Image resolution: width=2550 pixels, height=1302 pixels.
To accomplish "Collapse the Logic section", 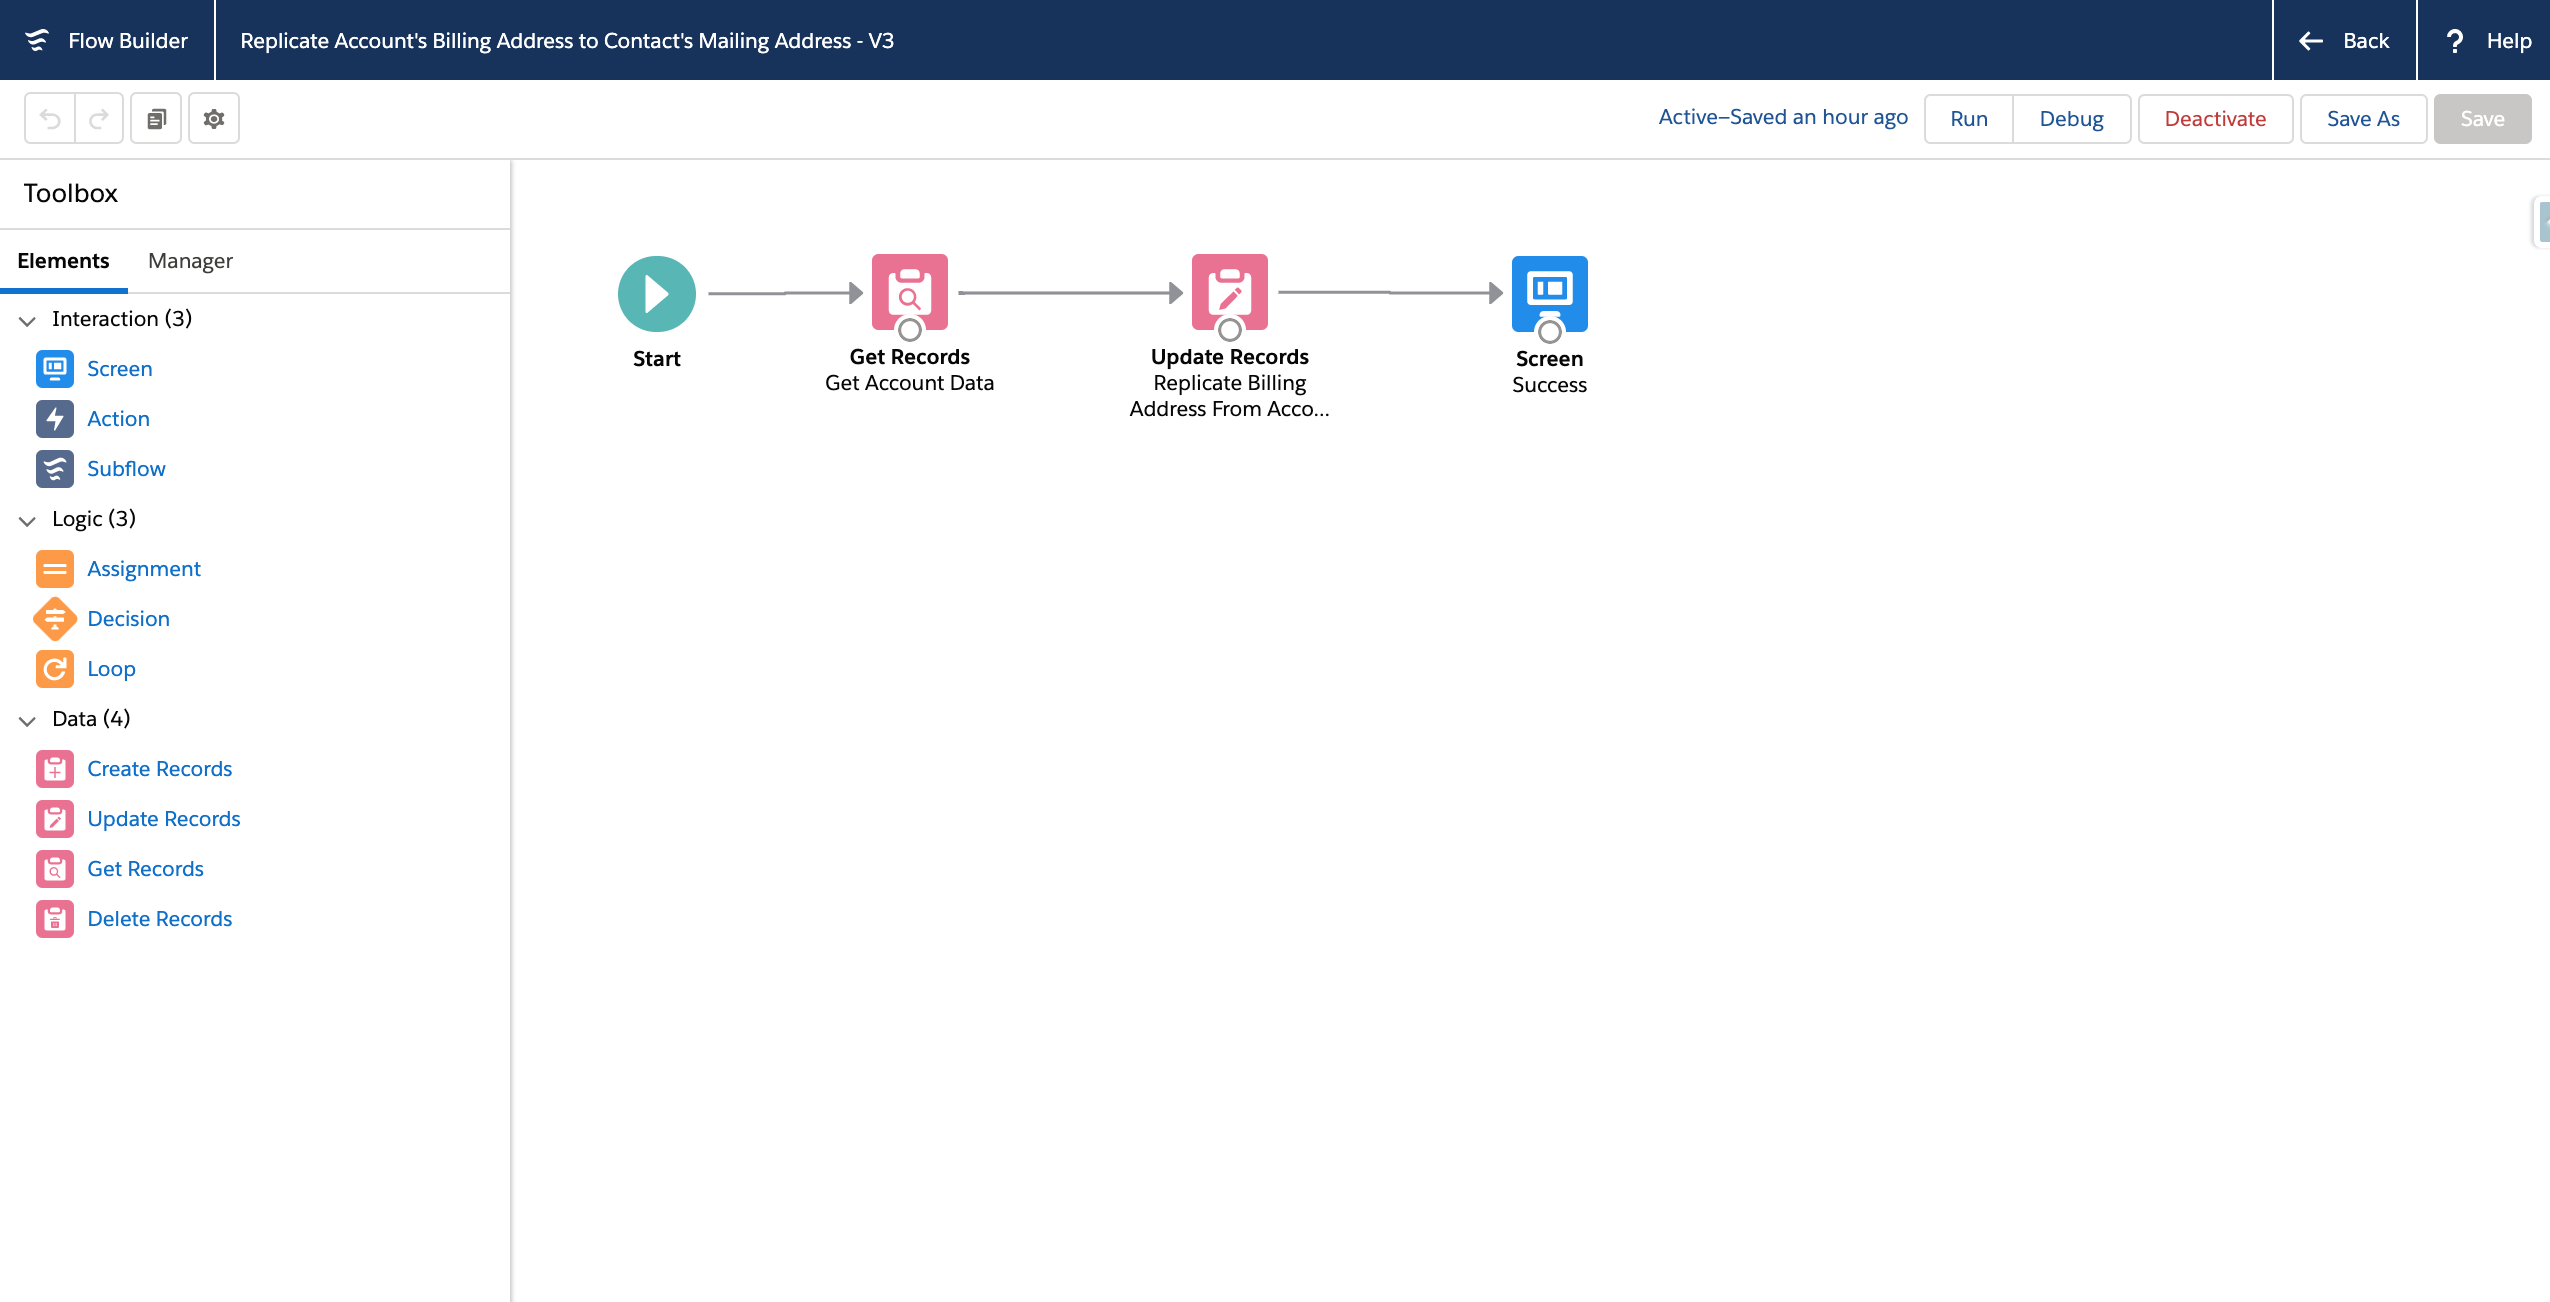I will pos(27,520).
